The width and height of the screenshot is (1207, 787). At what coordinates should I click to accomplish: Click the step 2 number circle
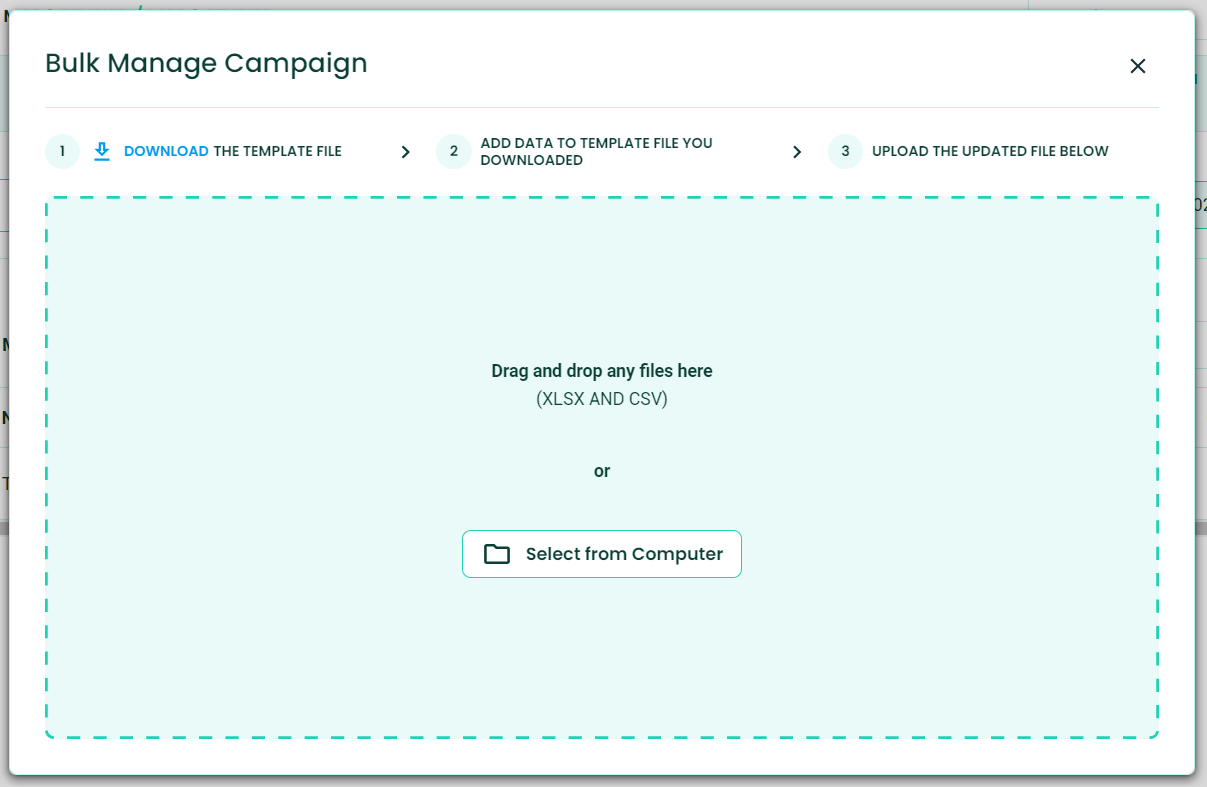(x=453, y=152)
